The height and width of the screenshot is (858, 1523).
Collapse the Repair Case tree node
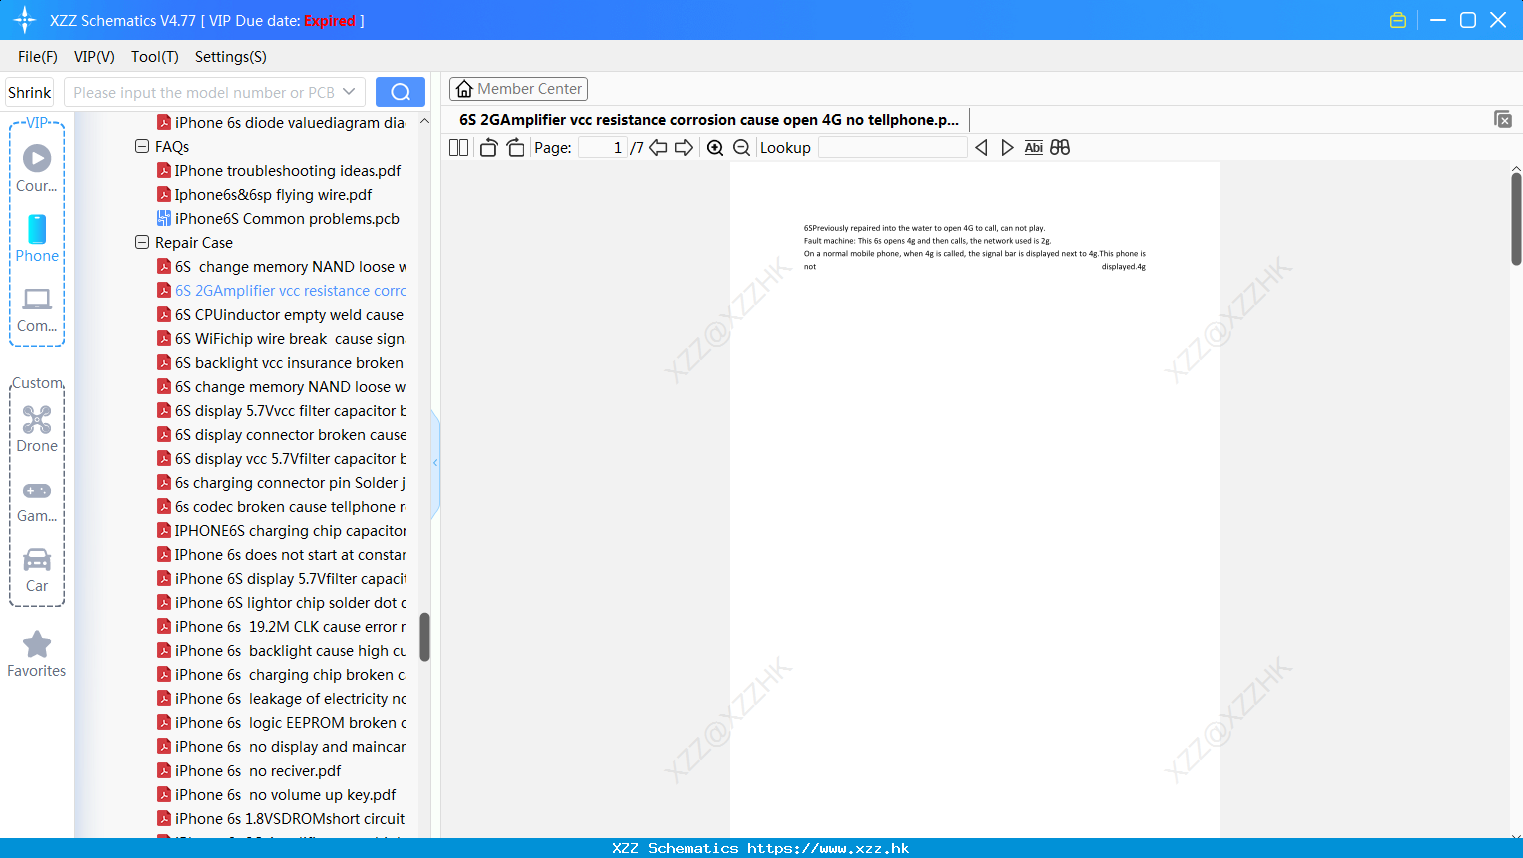(x=142, y=242)
